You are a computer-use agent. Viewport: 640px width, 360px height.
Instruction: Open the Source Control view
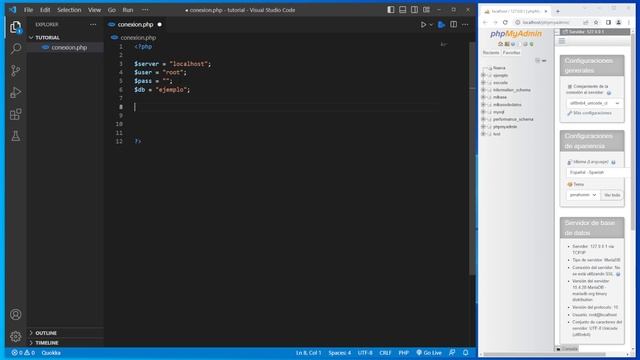(x=16, y=71)
